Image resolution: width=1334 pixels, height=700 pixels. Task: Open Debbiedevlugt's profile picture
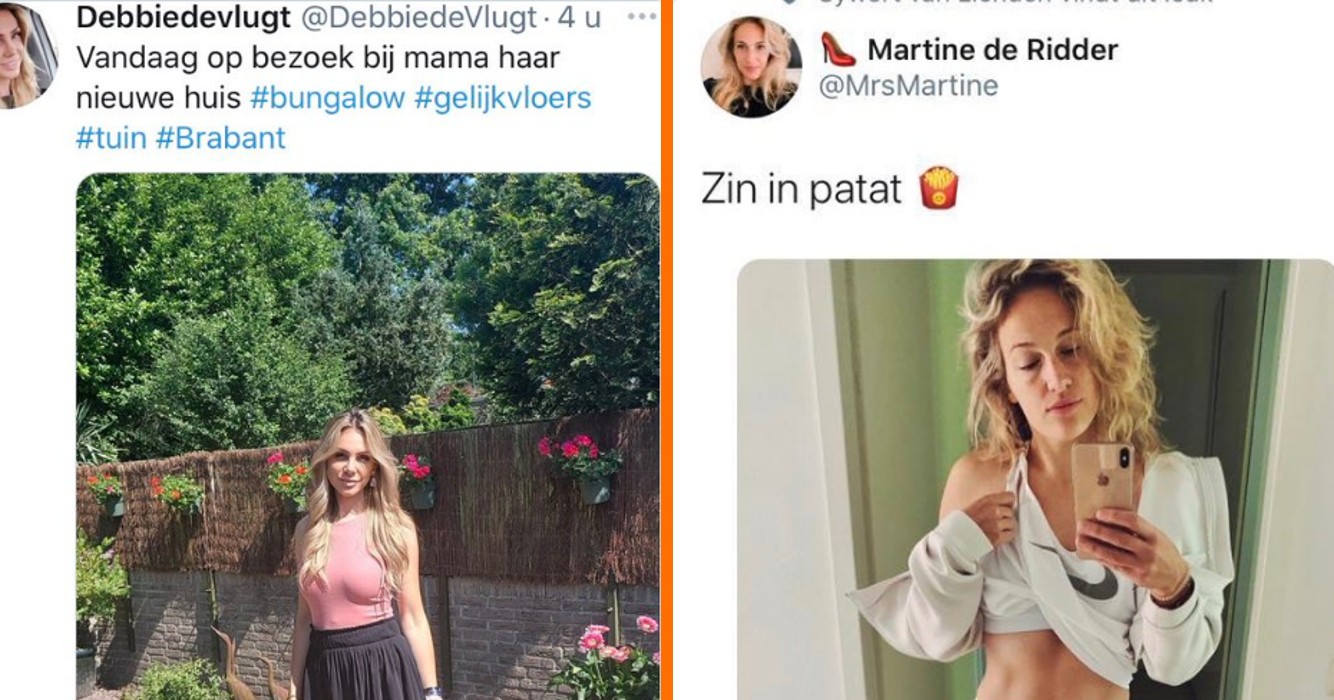22,55
